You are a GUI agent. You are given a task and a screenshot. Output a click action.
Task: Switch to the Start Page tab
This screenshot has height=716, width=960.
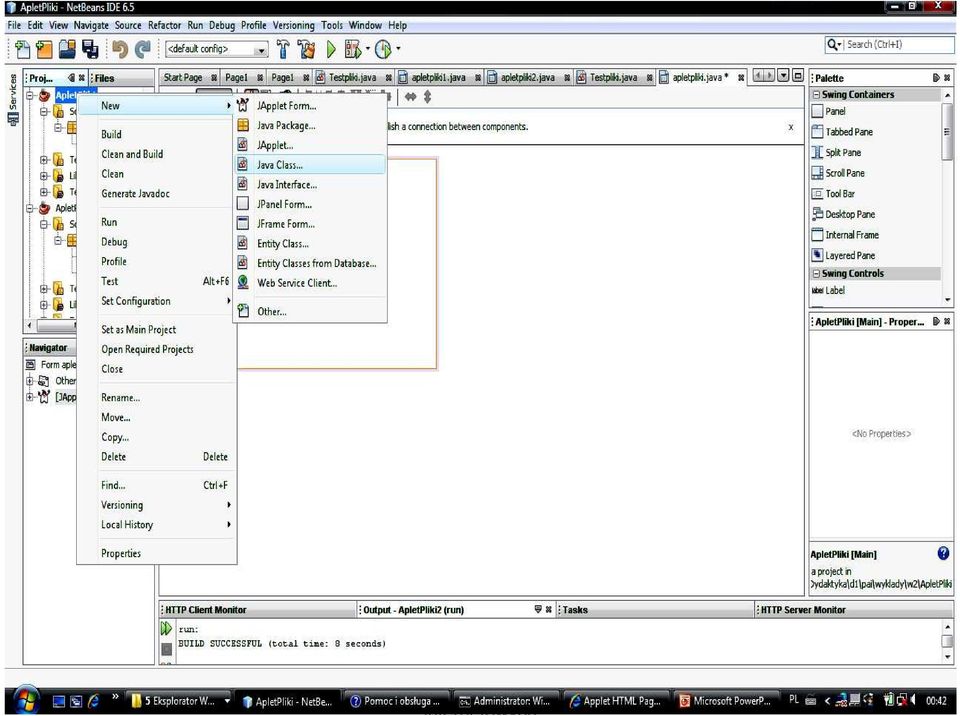tap(190, 77)
